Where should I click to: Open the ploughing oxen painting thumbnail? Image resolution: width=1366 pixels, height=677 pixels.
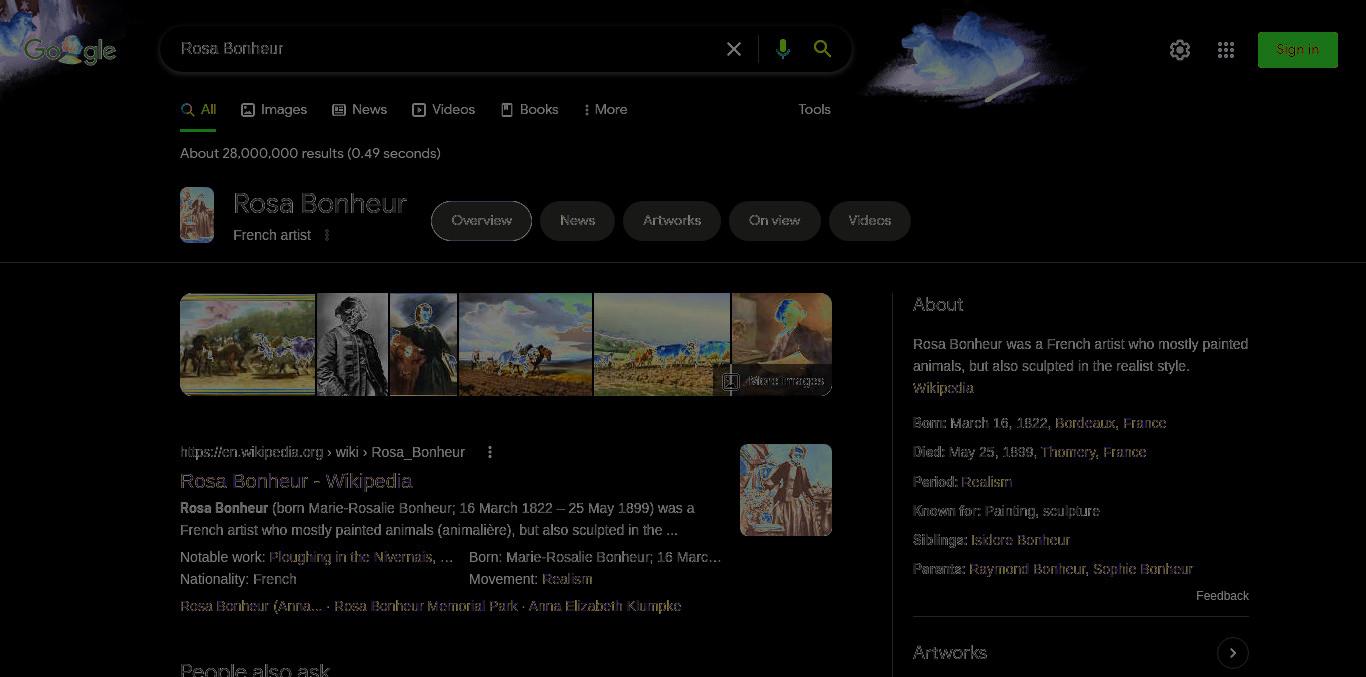click(x=525, y=345)
